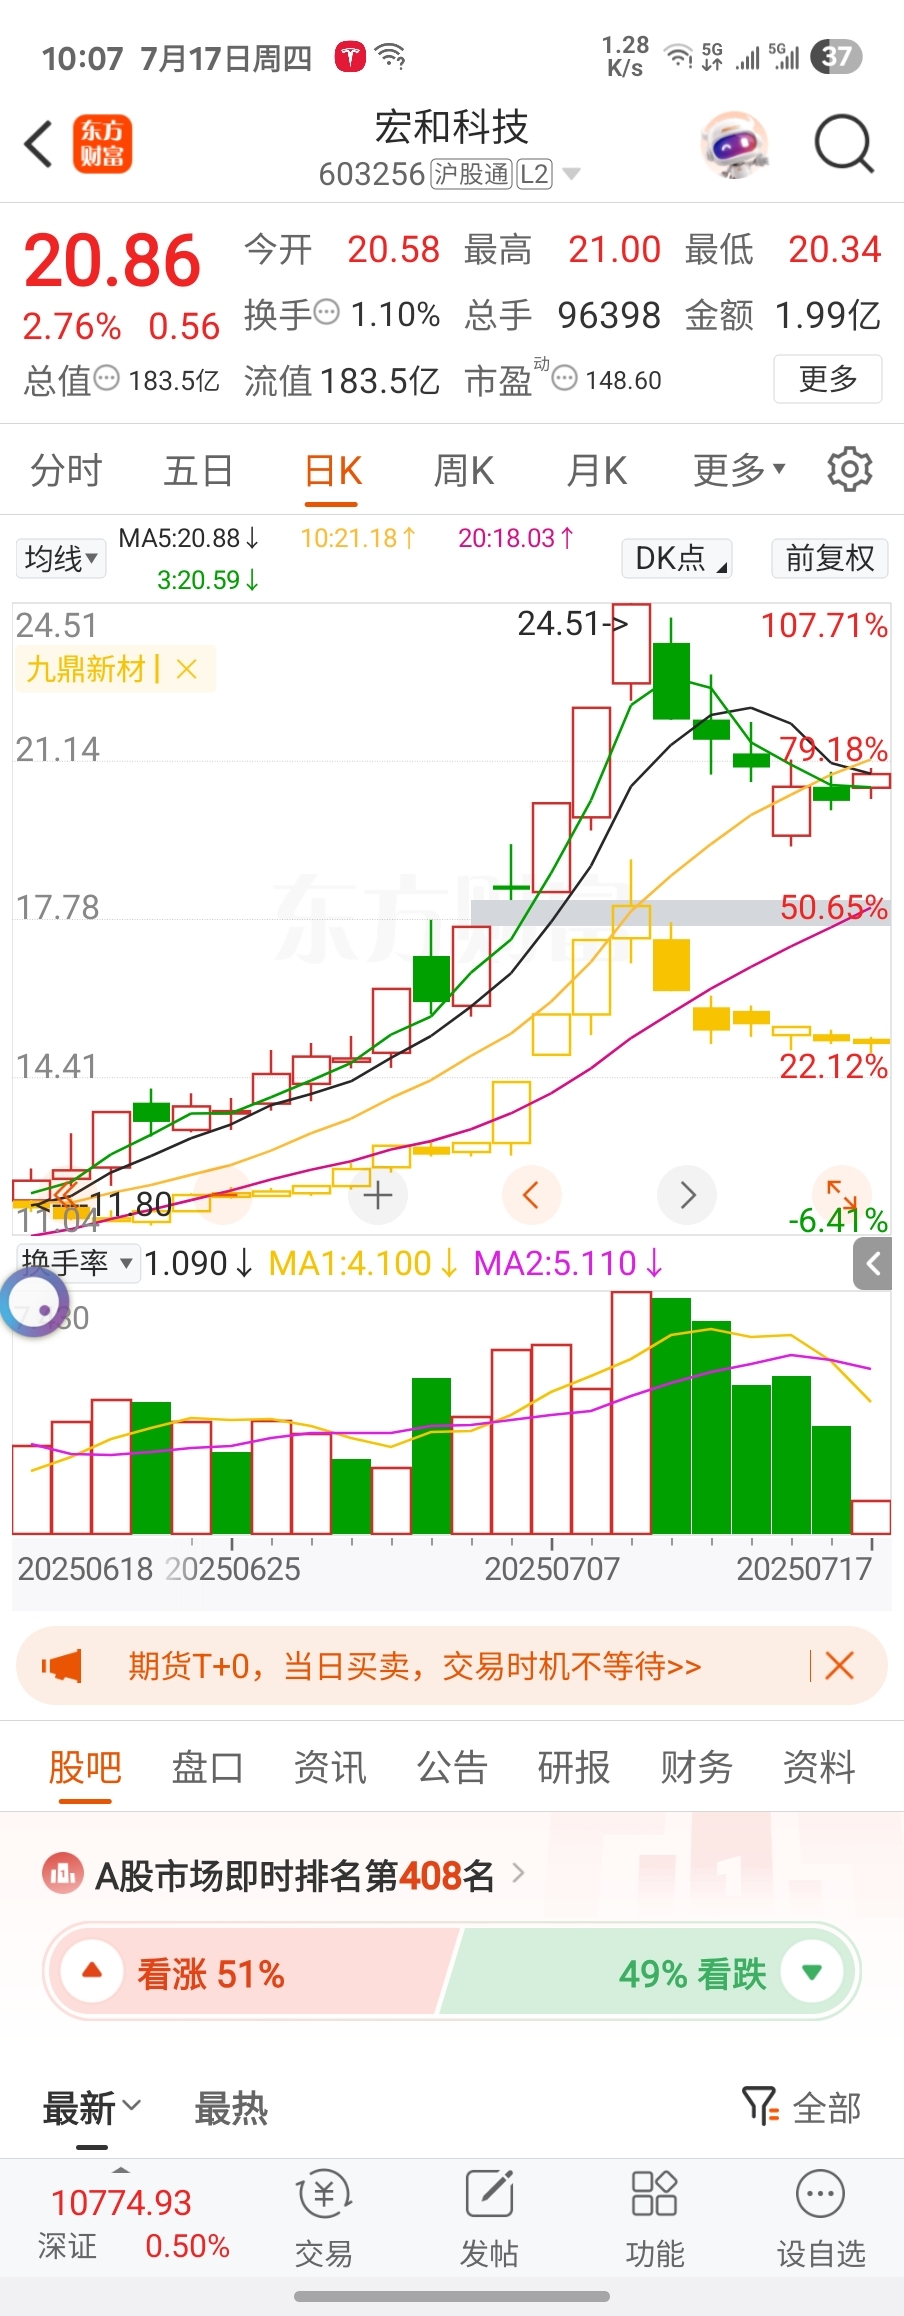This screenshot has height=2316, width=904.
Task: Open 公告 tab
Action: [x=451, y=1767]
